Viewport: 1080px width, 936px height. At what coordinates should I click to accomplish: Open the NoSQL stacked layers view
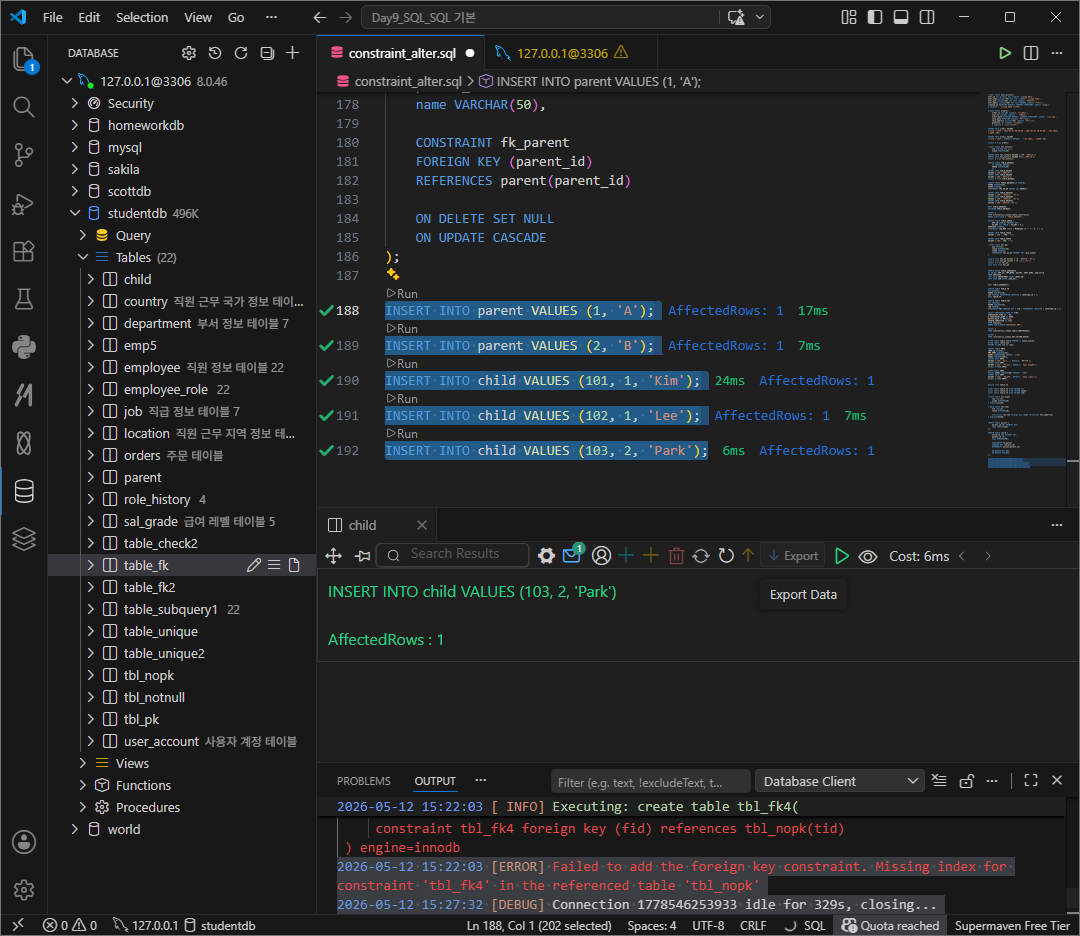point(24,539)
